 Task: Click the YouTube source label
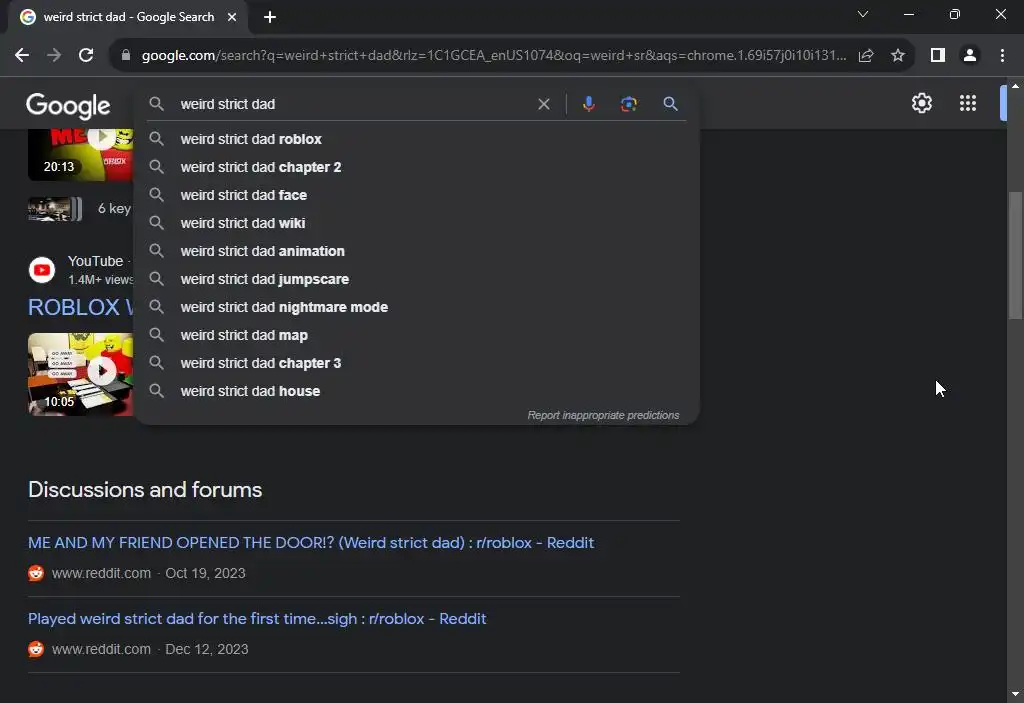click(x=95, y=261)
